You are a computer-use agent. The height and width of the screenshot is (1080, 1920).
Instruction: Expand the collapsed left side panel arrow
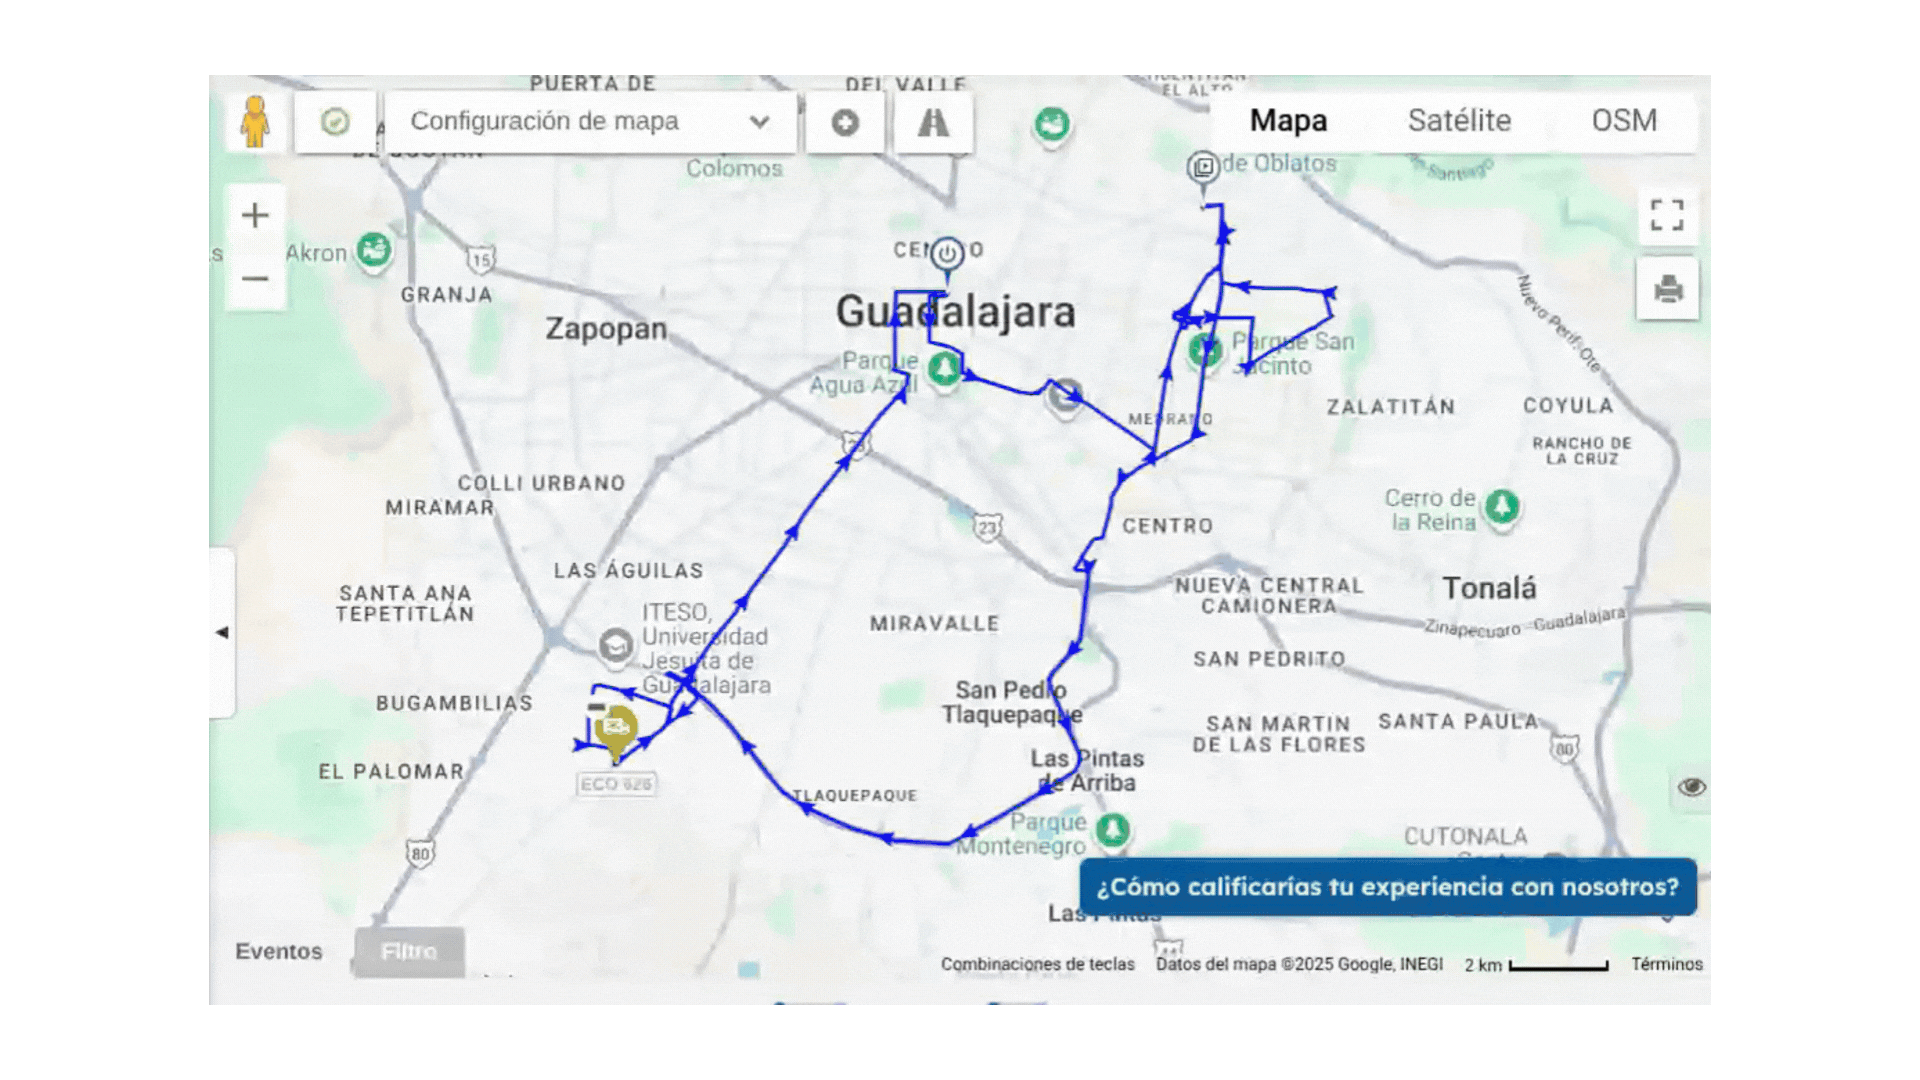[x=222, y=632]
